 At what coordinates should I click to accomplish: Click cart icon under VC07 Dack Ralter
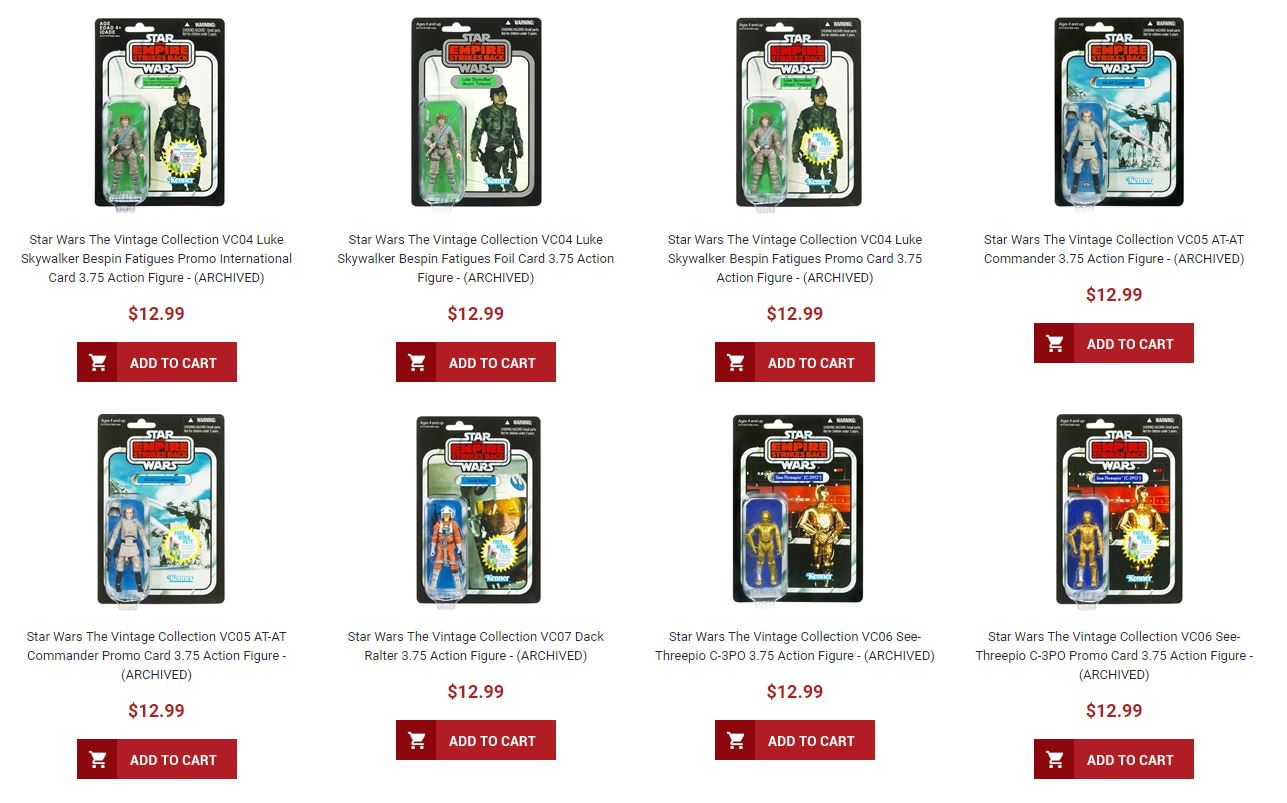point(416,740)
